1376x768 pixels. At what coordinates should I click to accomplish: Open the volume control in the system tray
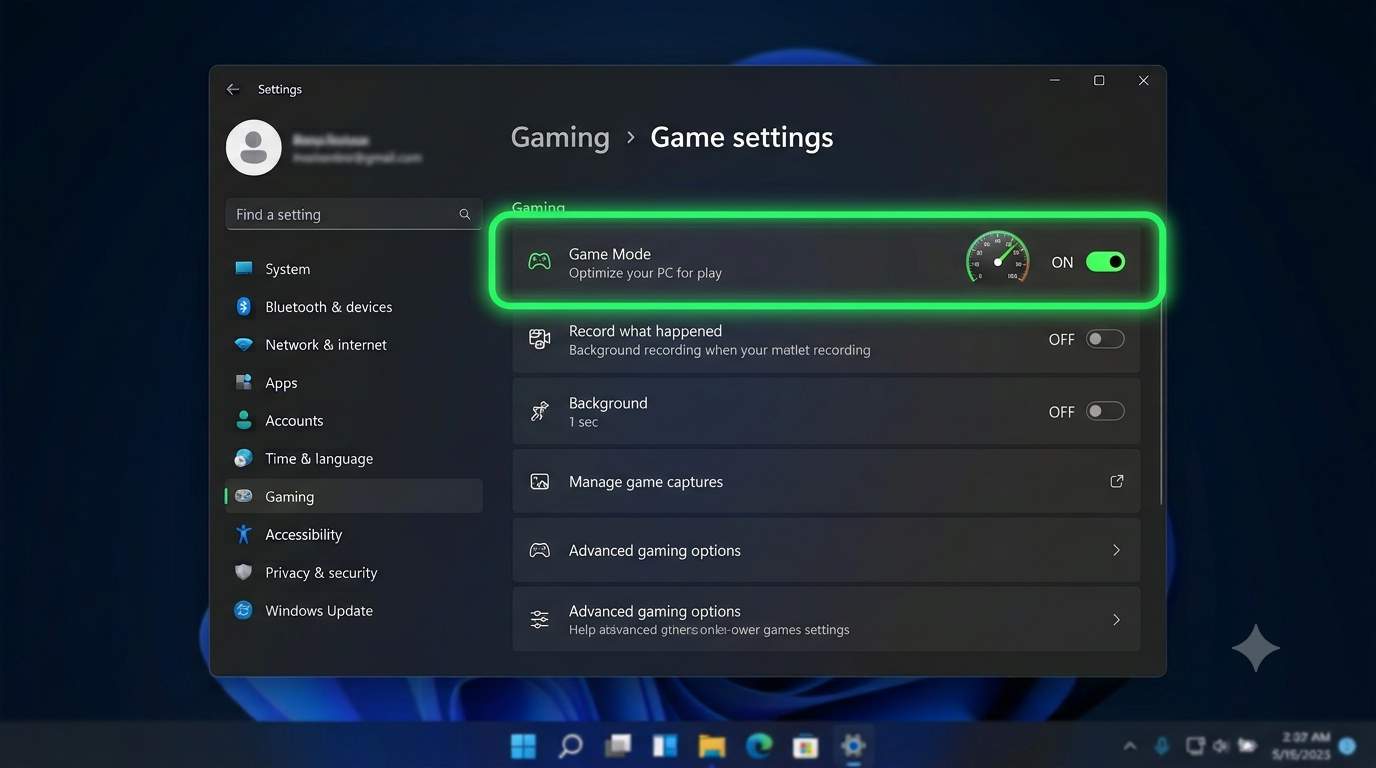click(1220, 746)
